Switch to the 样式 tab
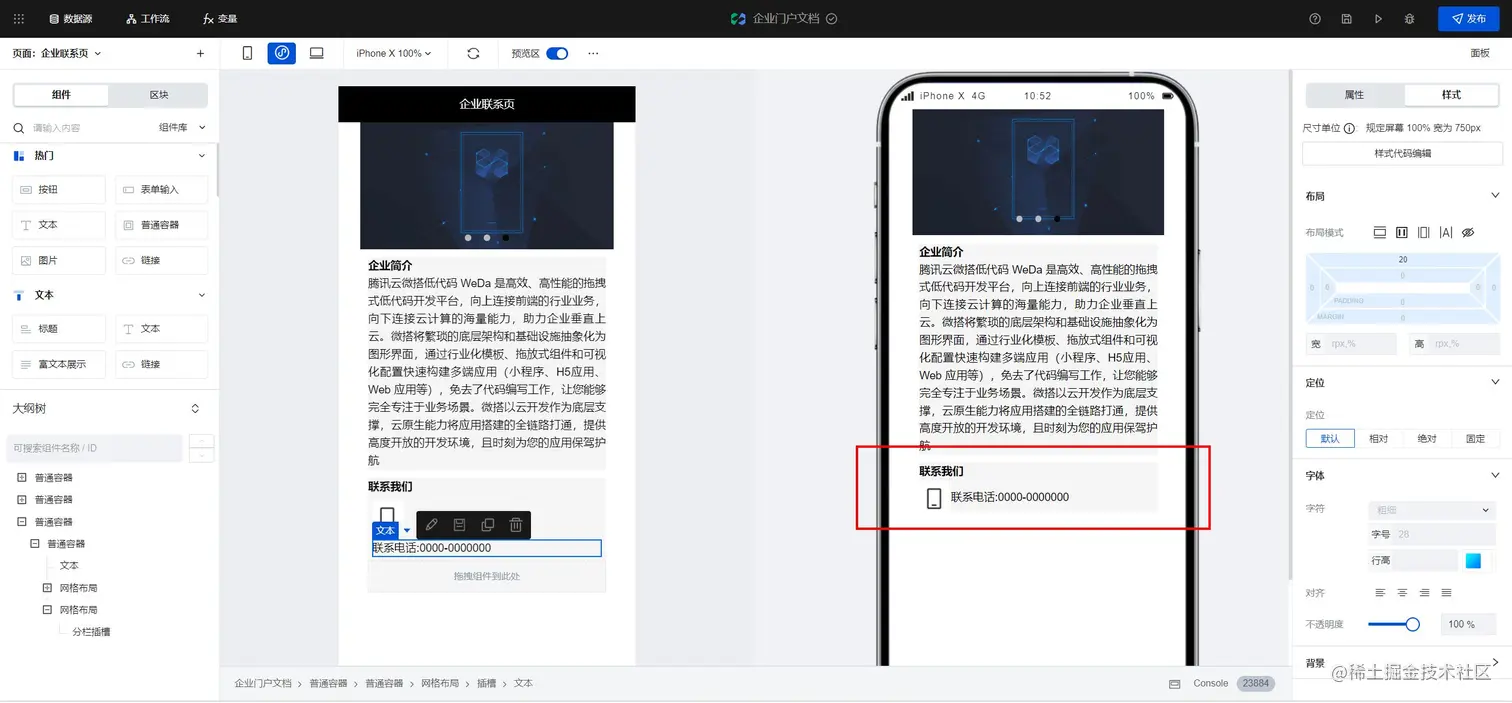 (x=1451, y=95)
